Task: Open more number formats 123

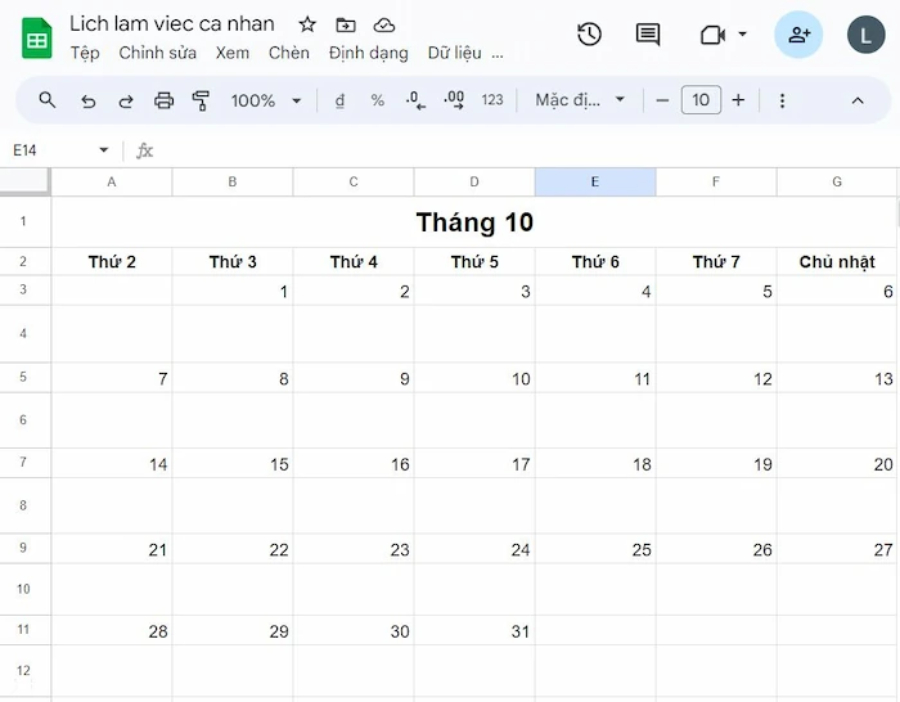Action: [492, 100]
